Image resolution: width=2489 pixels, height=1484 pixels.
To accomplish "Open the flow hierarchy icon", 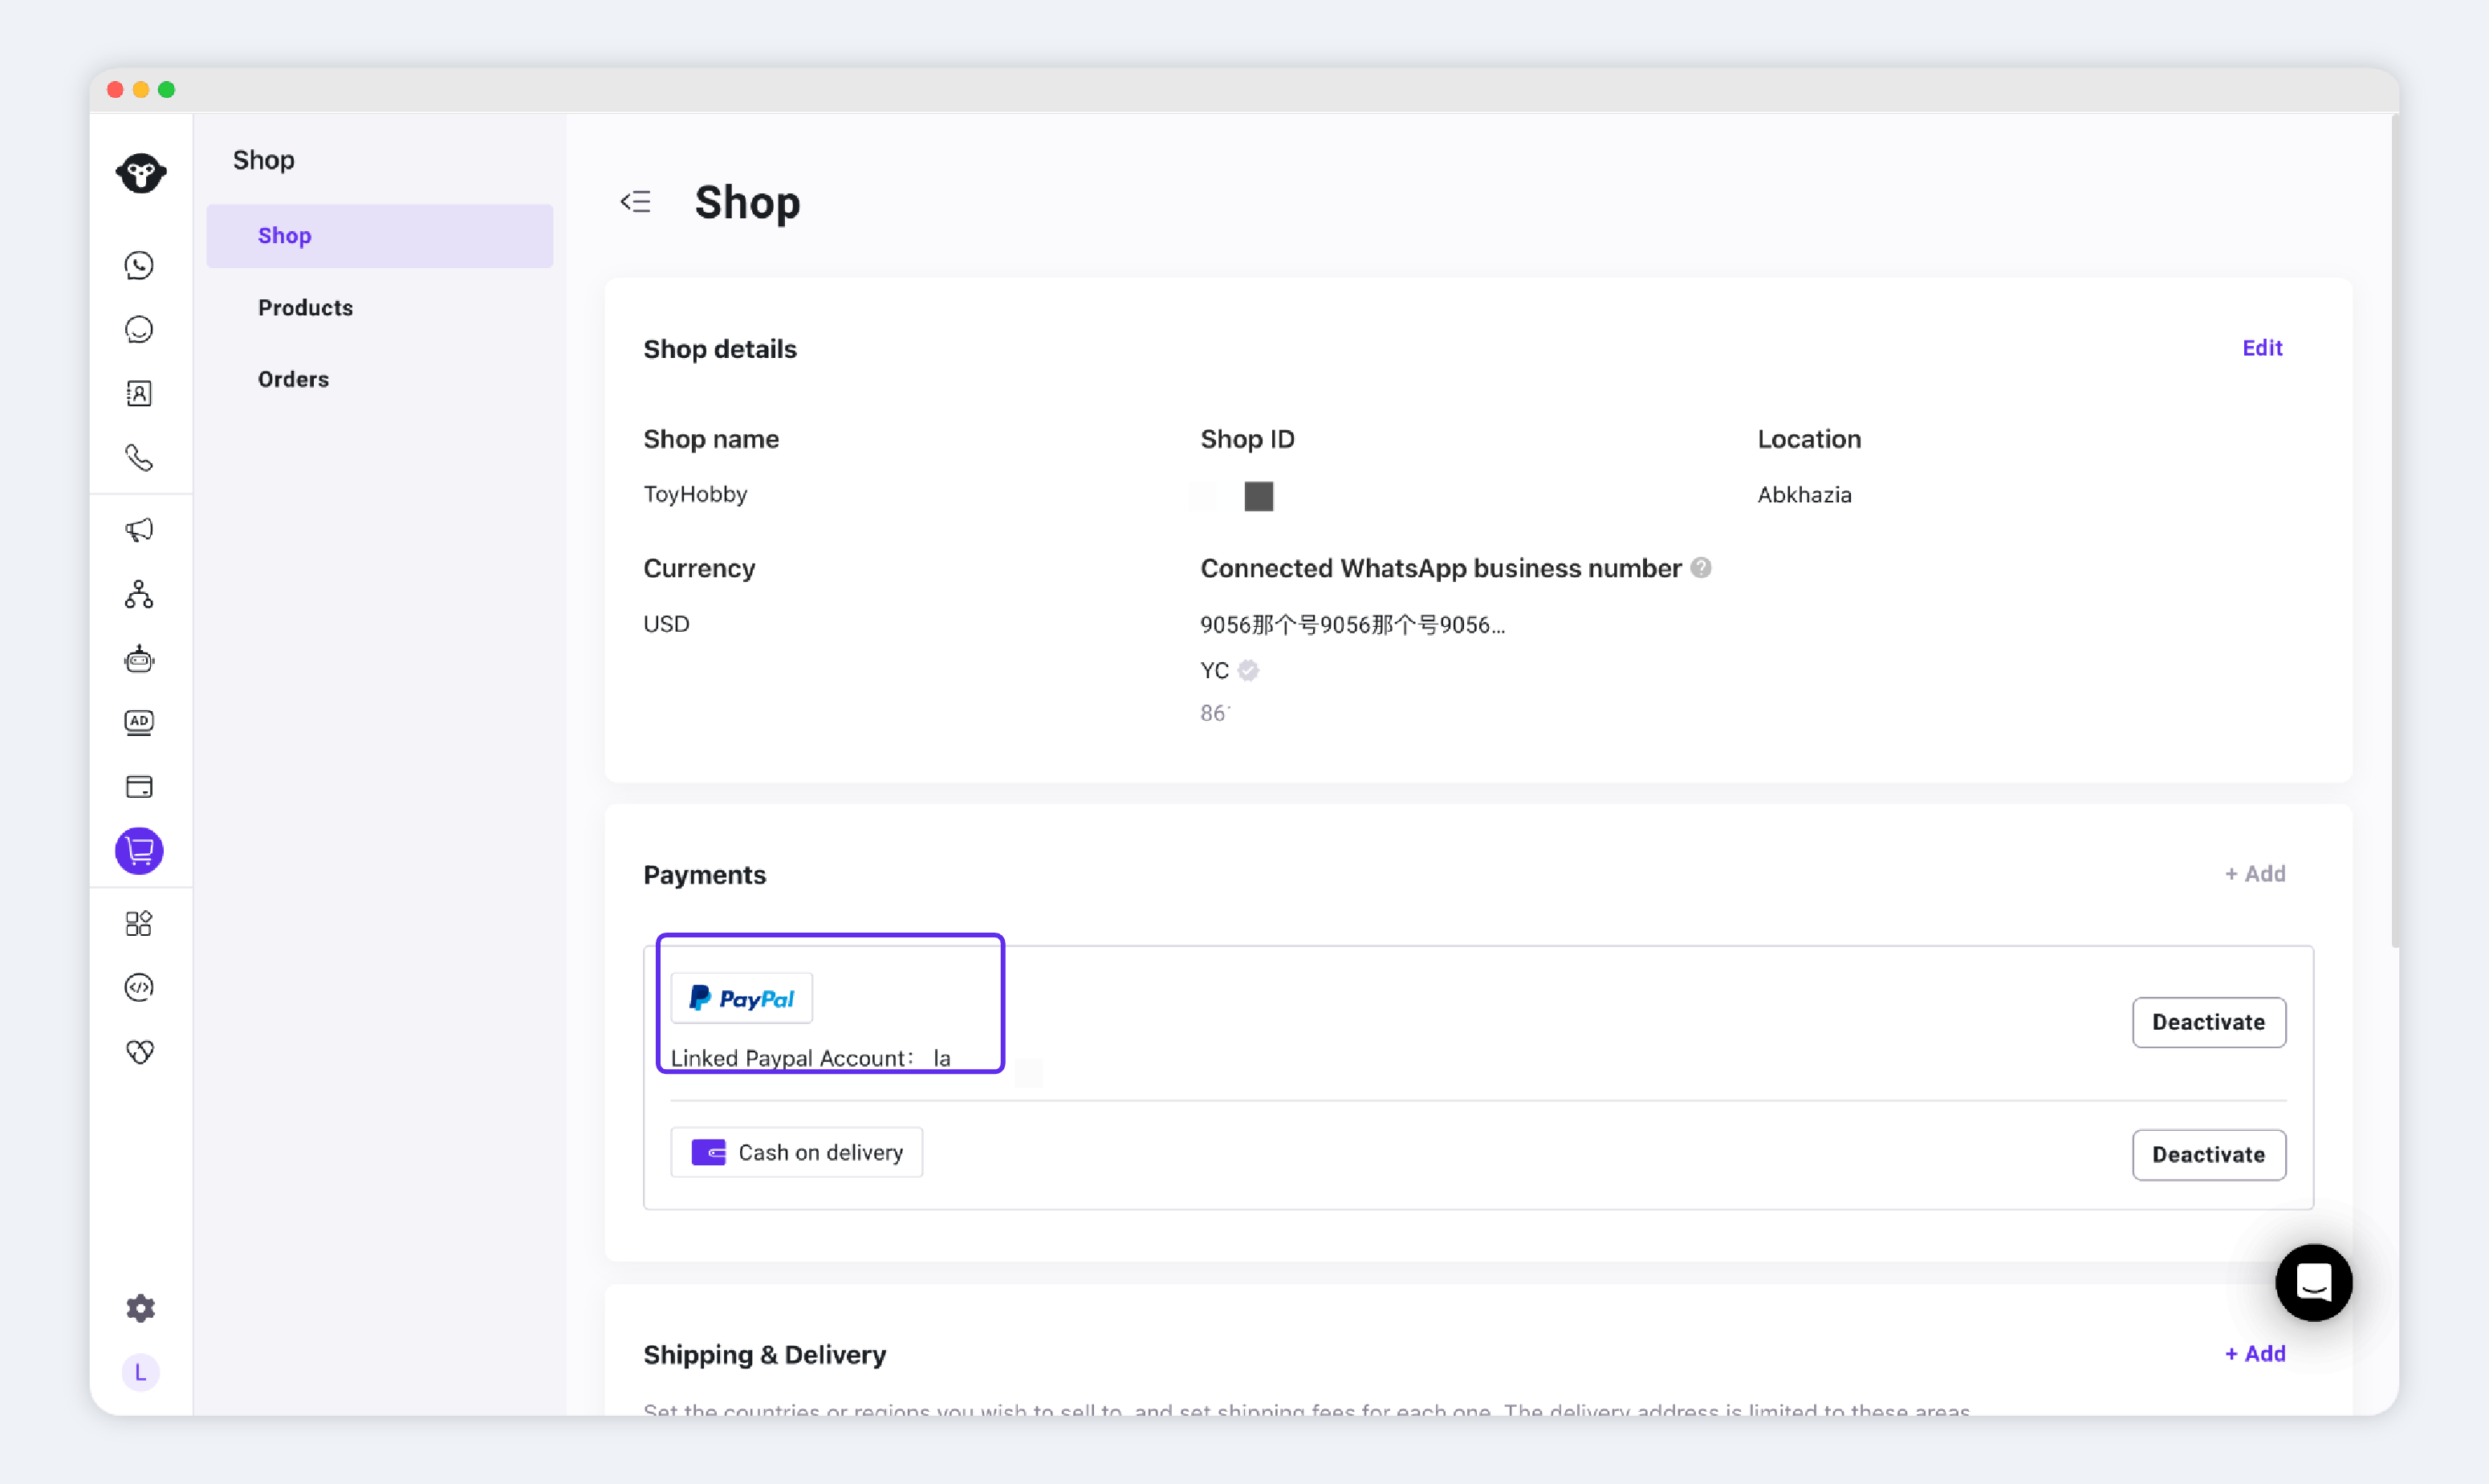I will (139, 594).
